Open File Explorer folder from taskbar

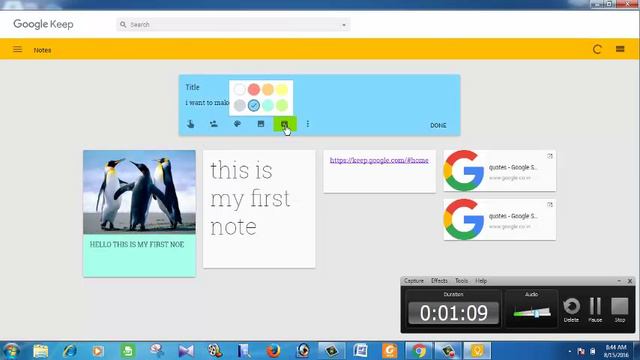point(40,351)
